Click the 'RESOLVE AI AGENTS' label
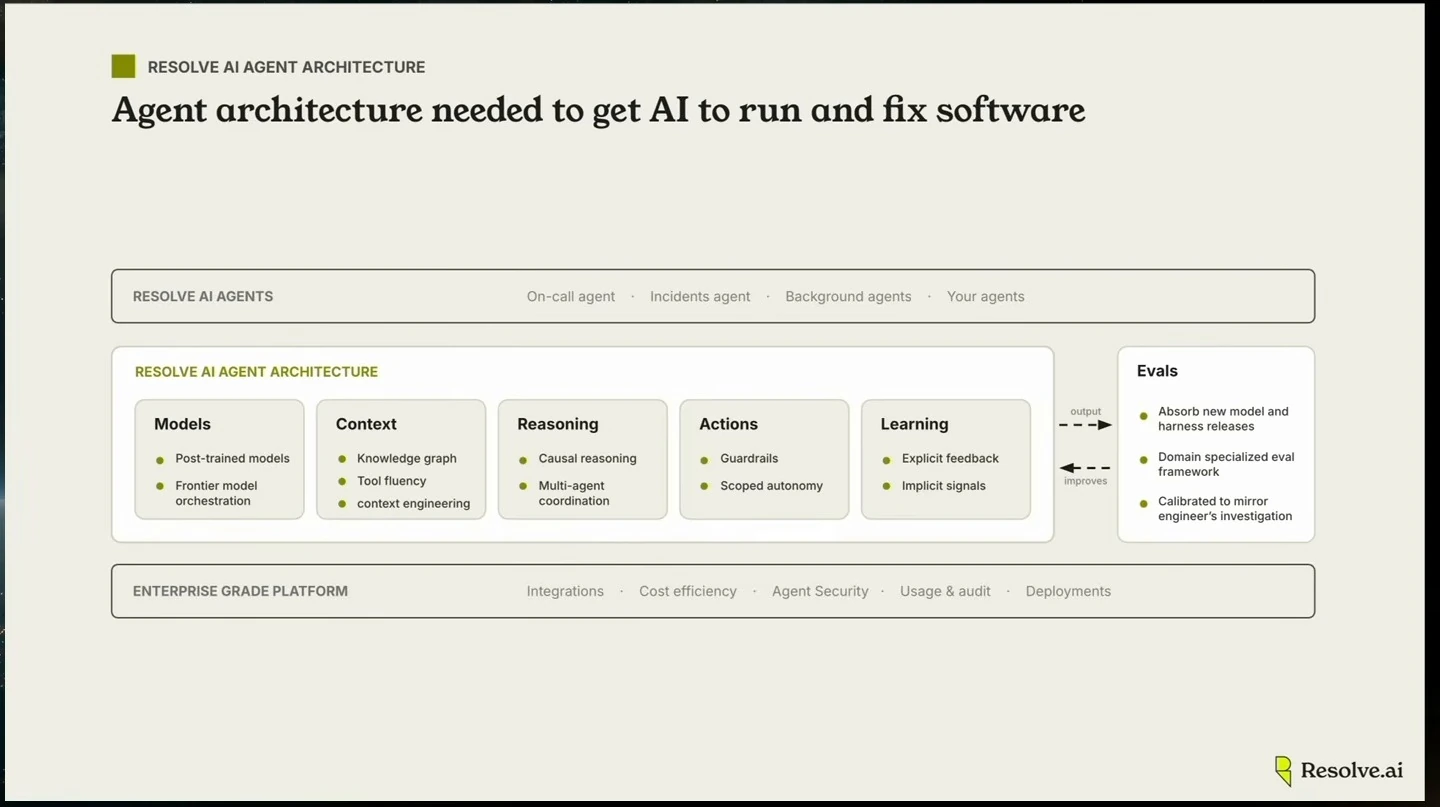The image size is (1440, 807). click(203, 296)
